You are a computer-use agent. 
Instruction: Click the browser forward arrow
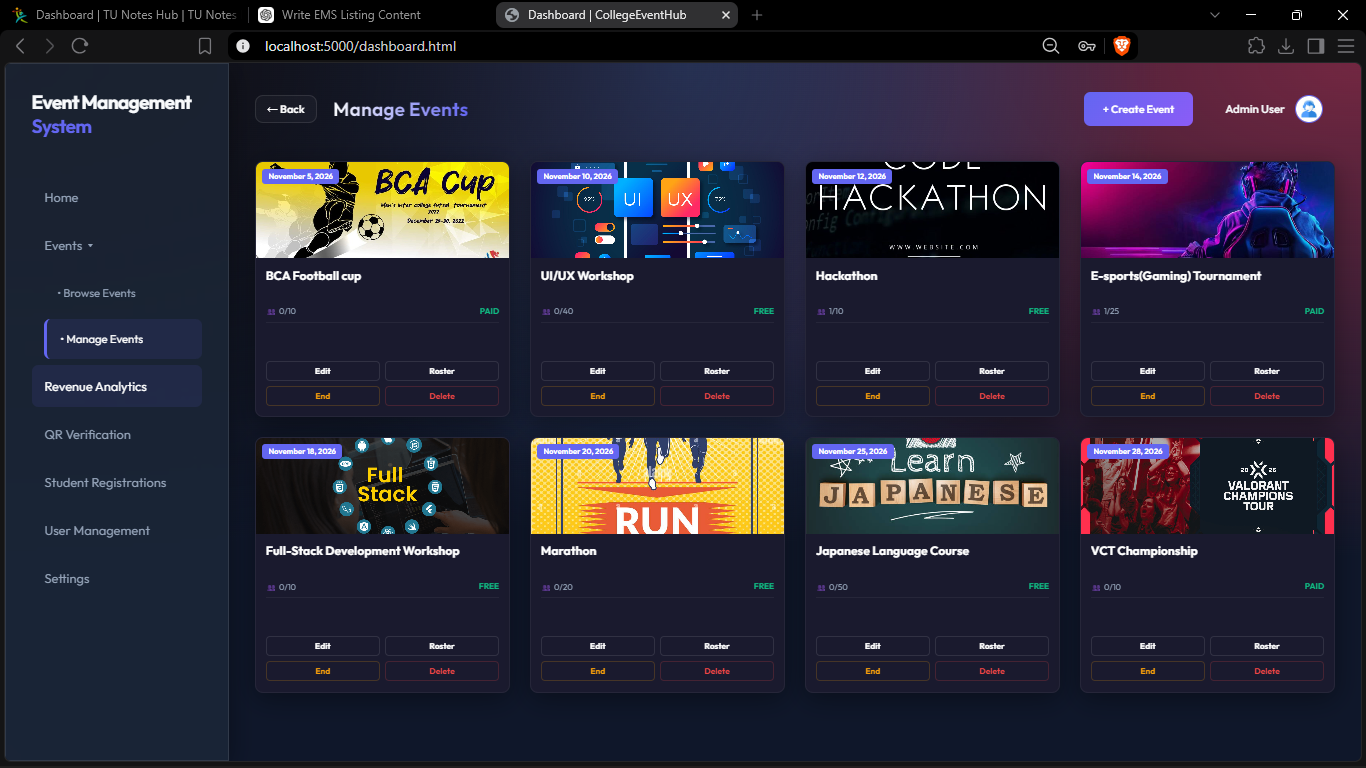pyautogui.click(x=50, y=46)
